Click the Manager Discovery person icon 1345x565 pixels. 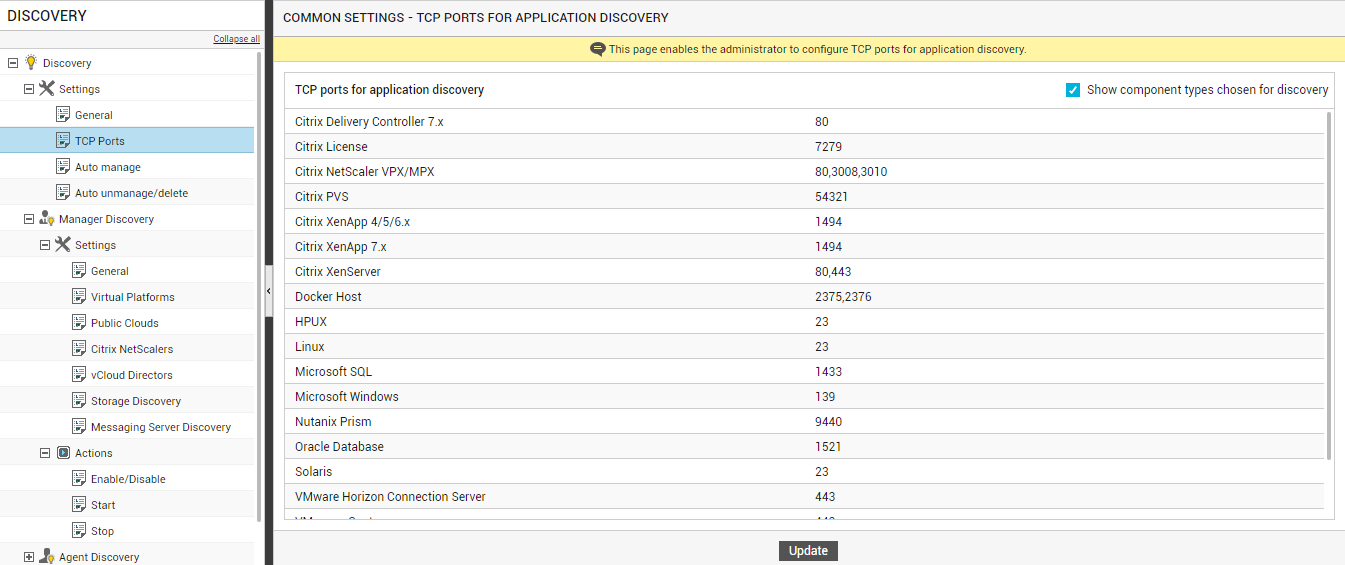pos(46,218)
